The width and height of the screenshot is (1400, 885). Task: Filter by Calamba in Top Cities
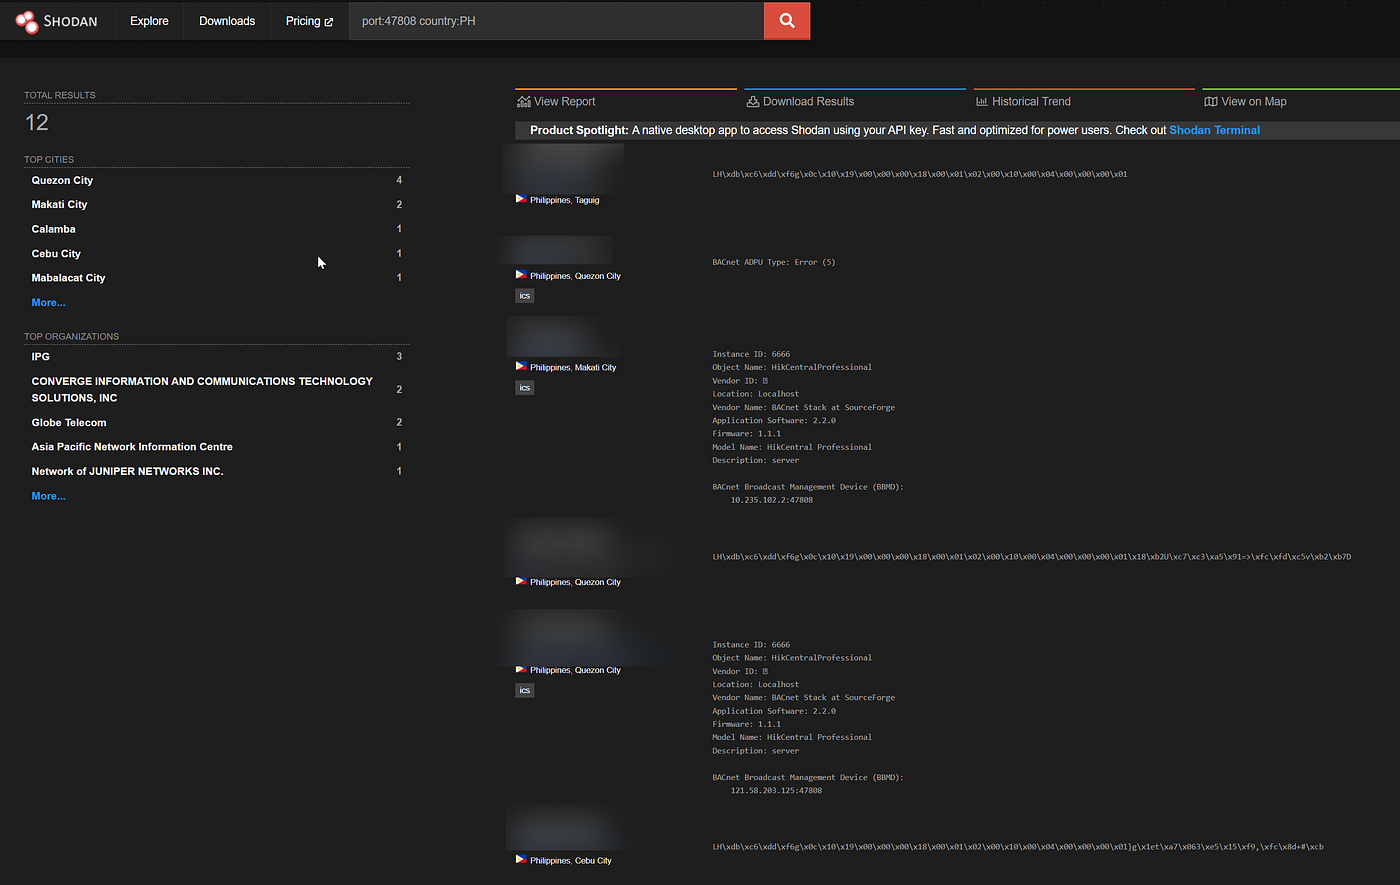pos(53,229)
